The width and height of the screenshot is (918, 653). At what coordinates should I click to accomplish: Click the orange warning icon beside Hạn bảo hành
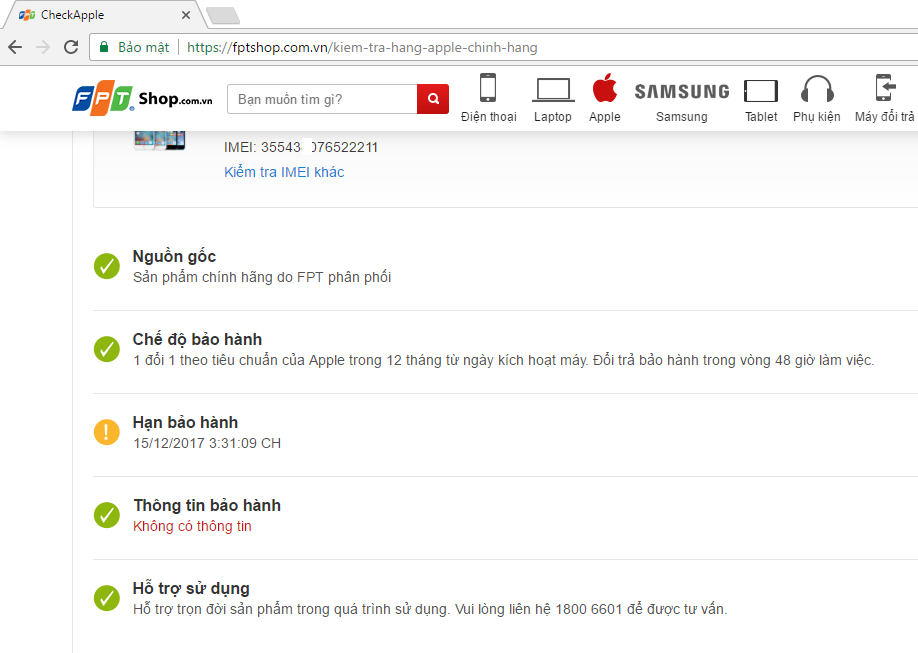(107, 432)
